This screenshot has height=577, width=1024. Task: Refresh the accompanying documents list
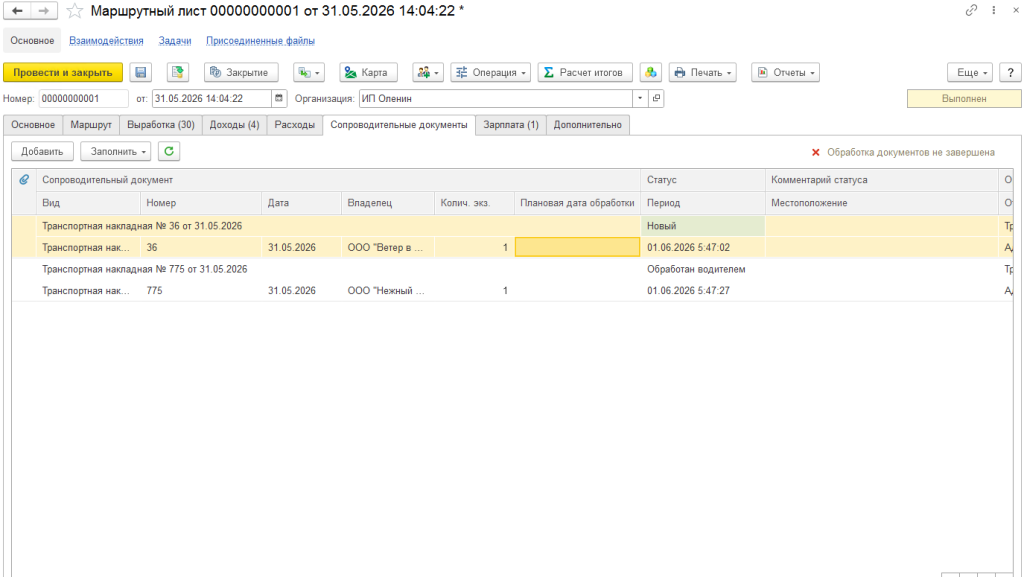(x=168, y=151)
